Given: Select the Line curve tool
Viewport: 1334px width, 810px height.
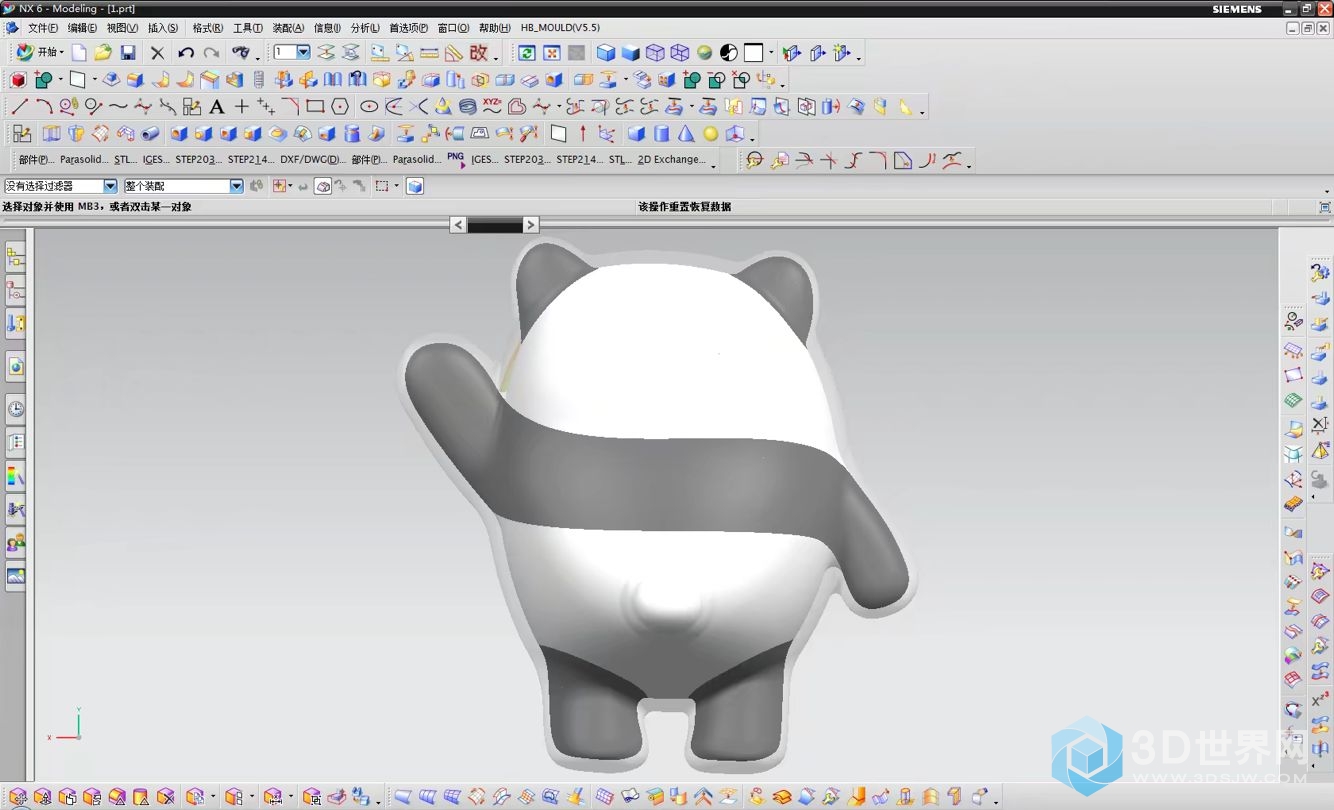Looking at the screenshot, I should (19, 106).
